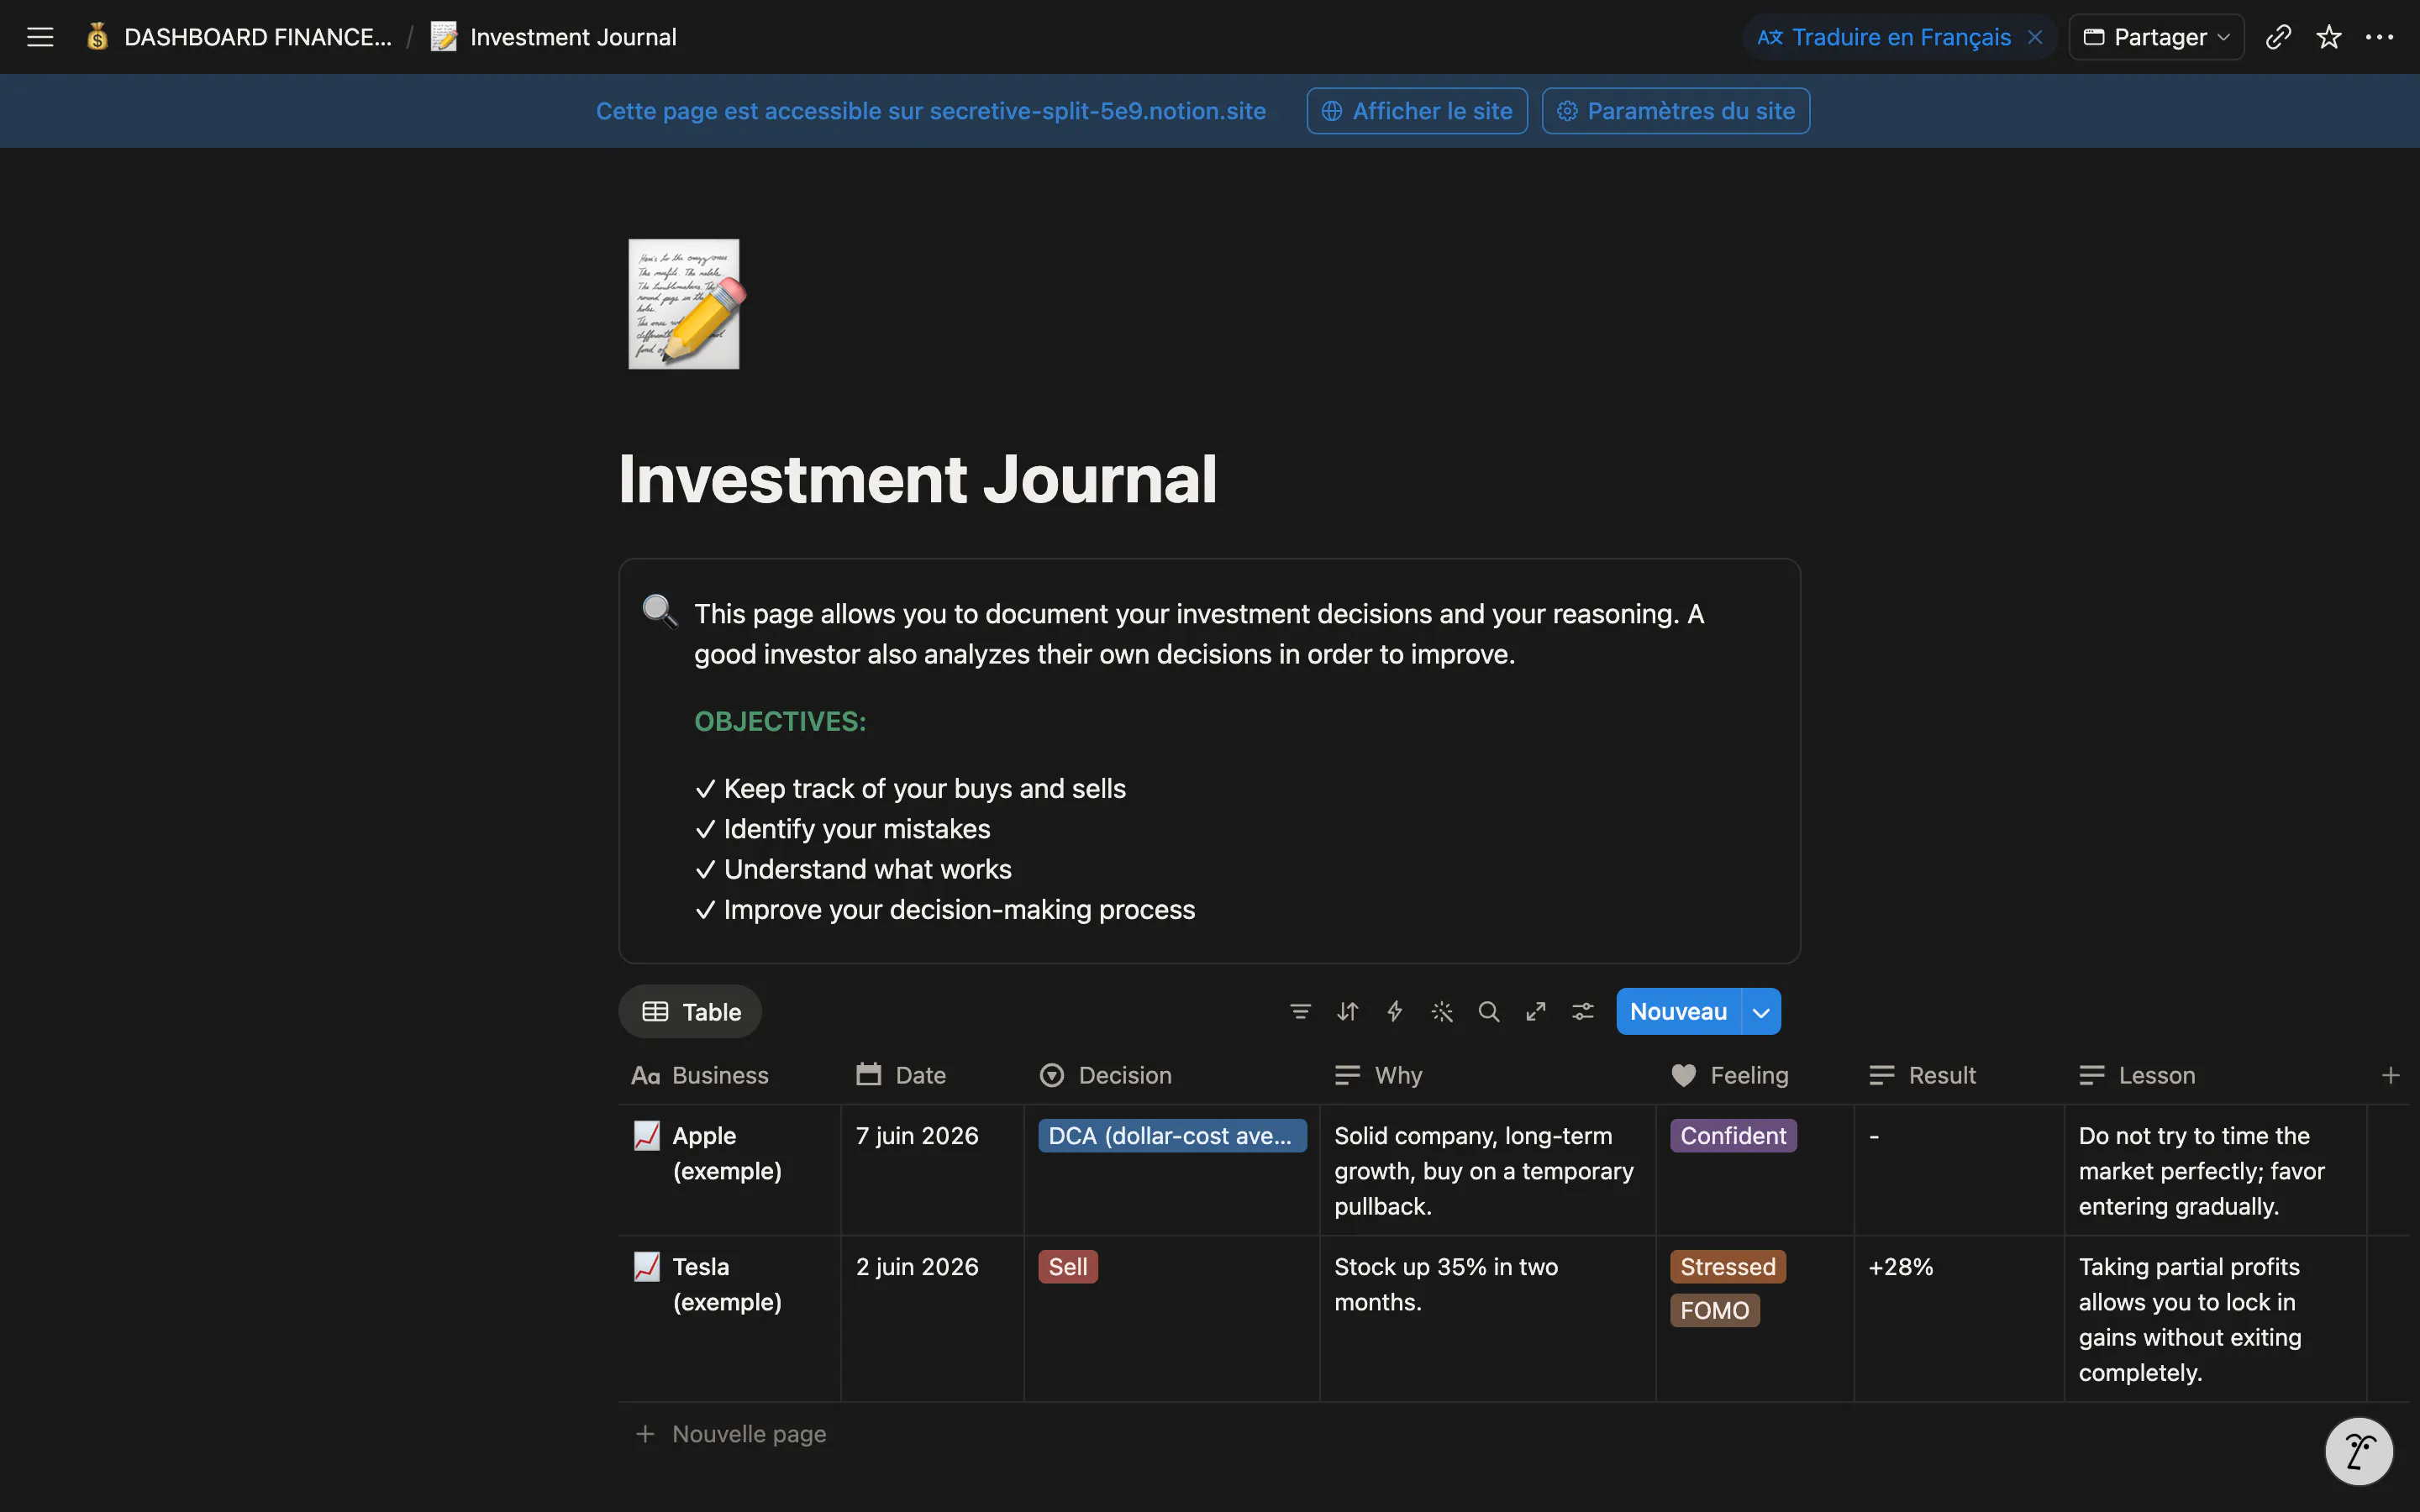
Task: Open DASHBOARD FINANCE breadcrumb
Action: click(x=239, y=37)
